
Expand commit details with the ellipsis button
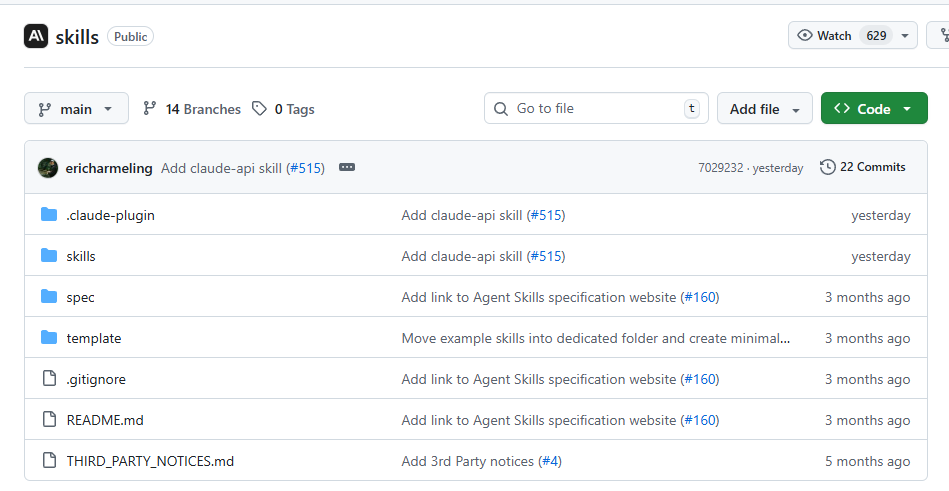347,167
